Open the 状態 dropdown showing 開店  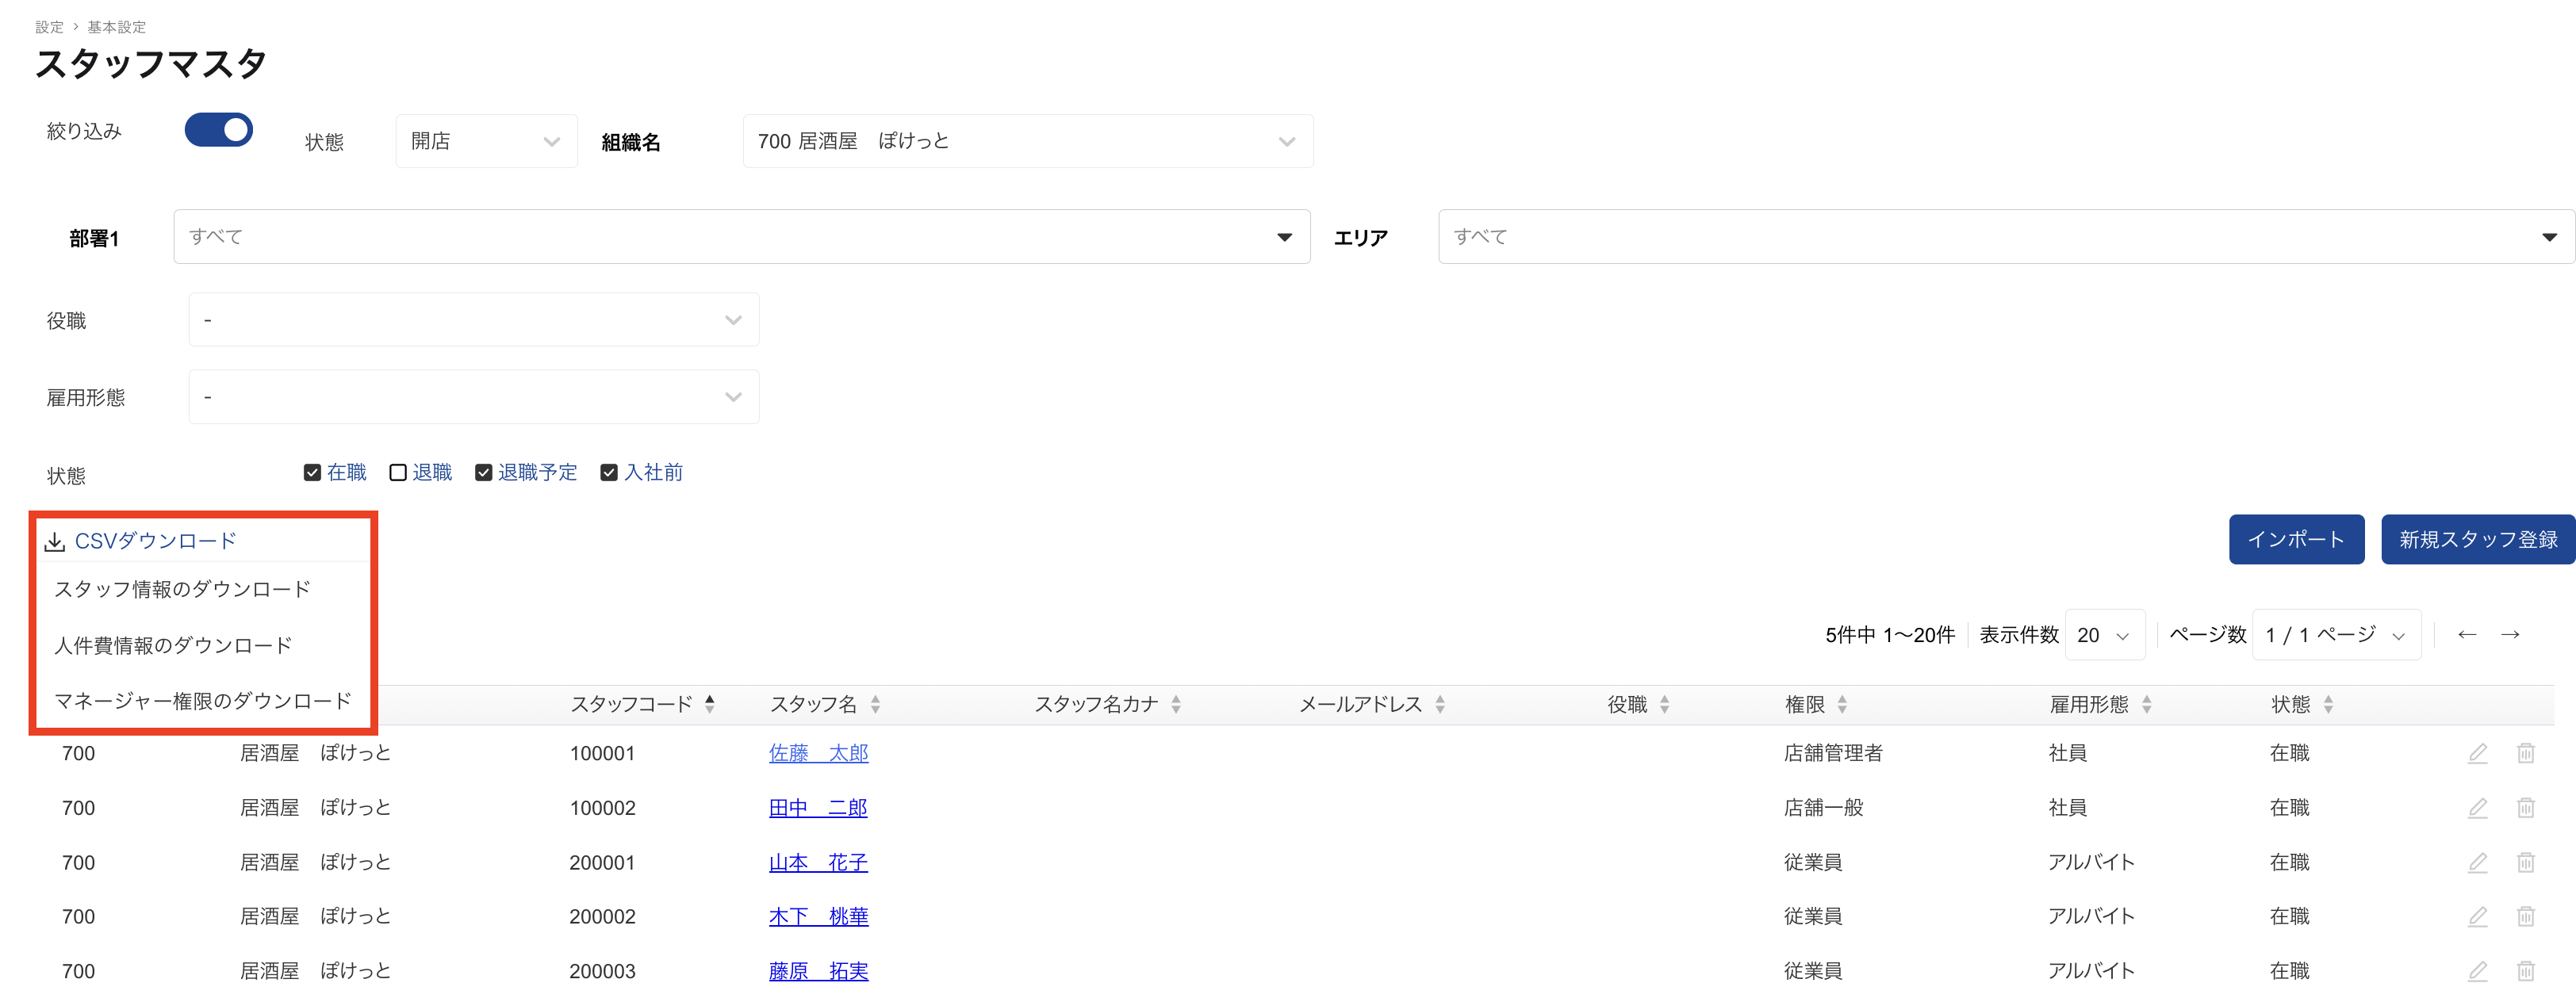point(486,141)
